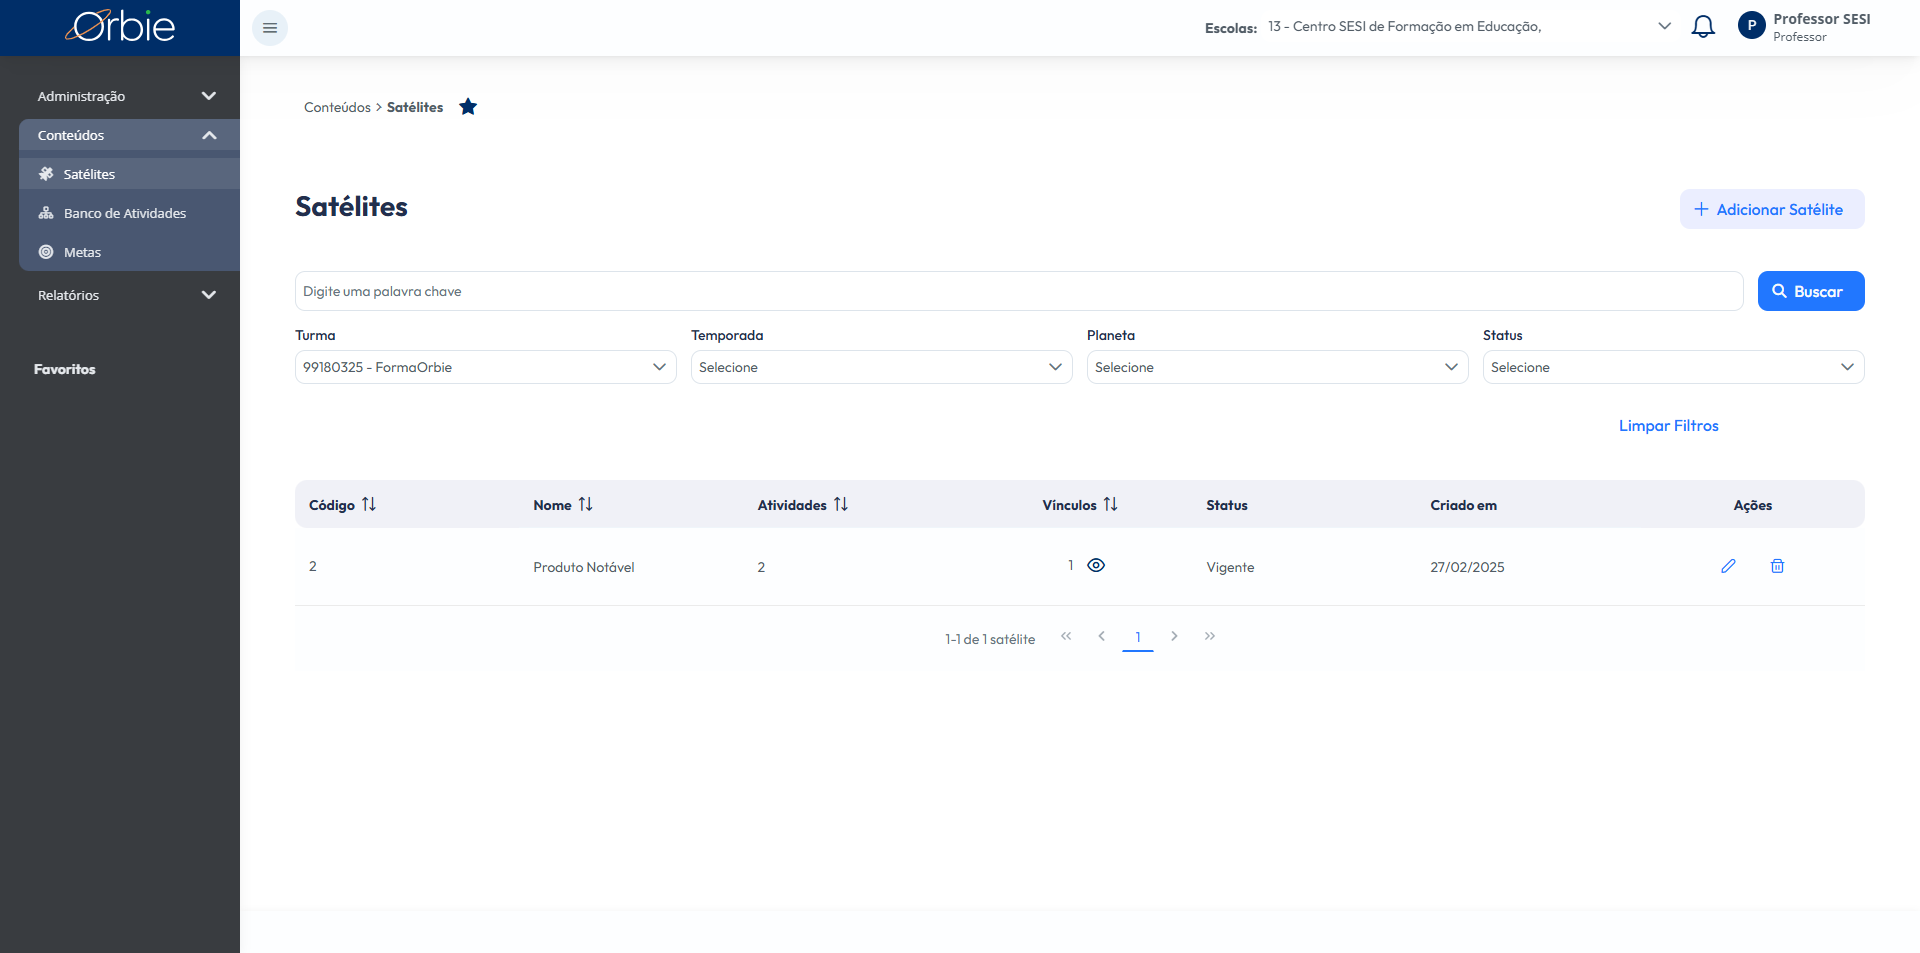Sort the table by Vínculos
Viewport: 1920px width, 953px height.
pos(1110,504)
